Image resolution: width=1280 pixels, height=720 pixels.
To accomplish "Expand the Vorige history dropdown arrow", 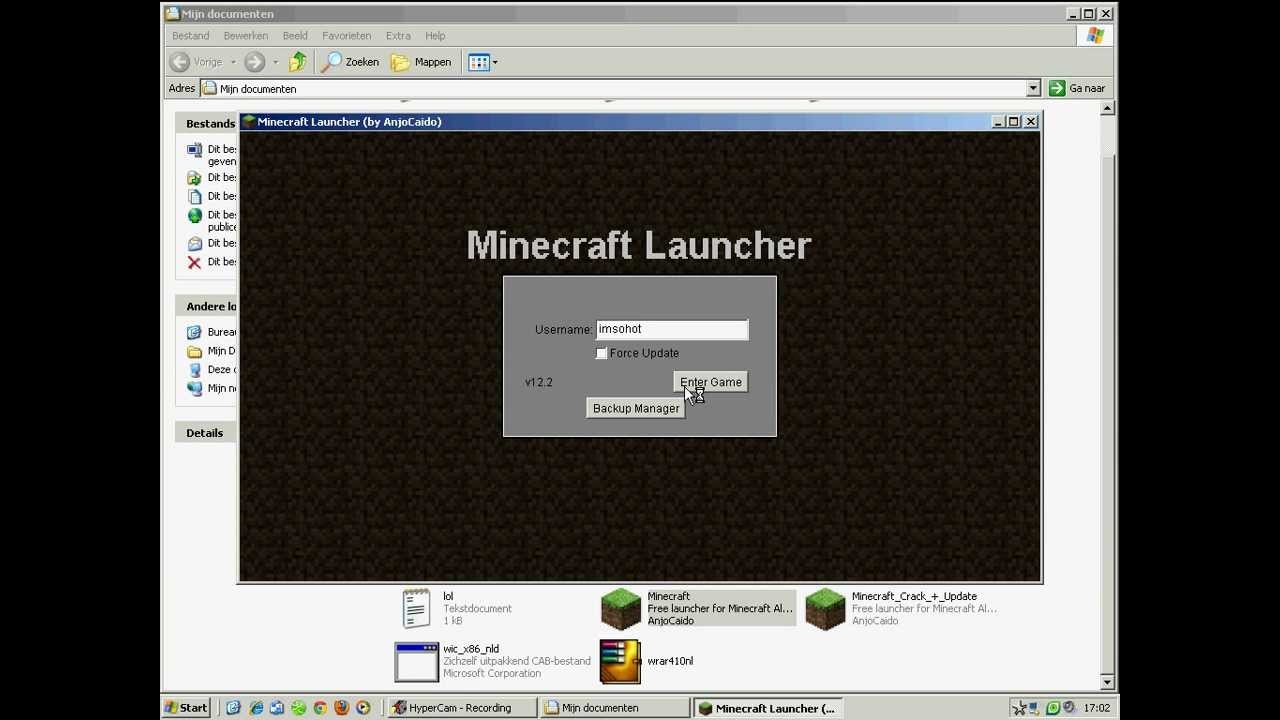I will click(233, 62).
